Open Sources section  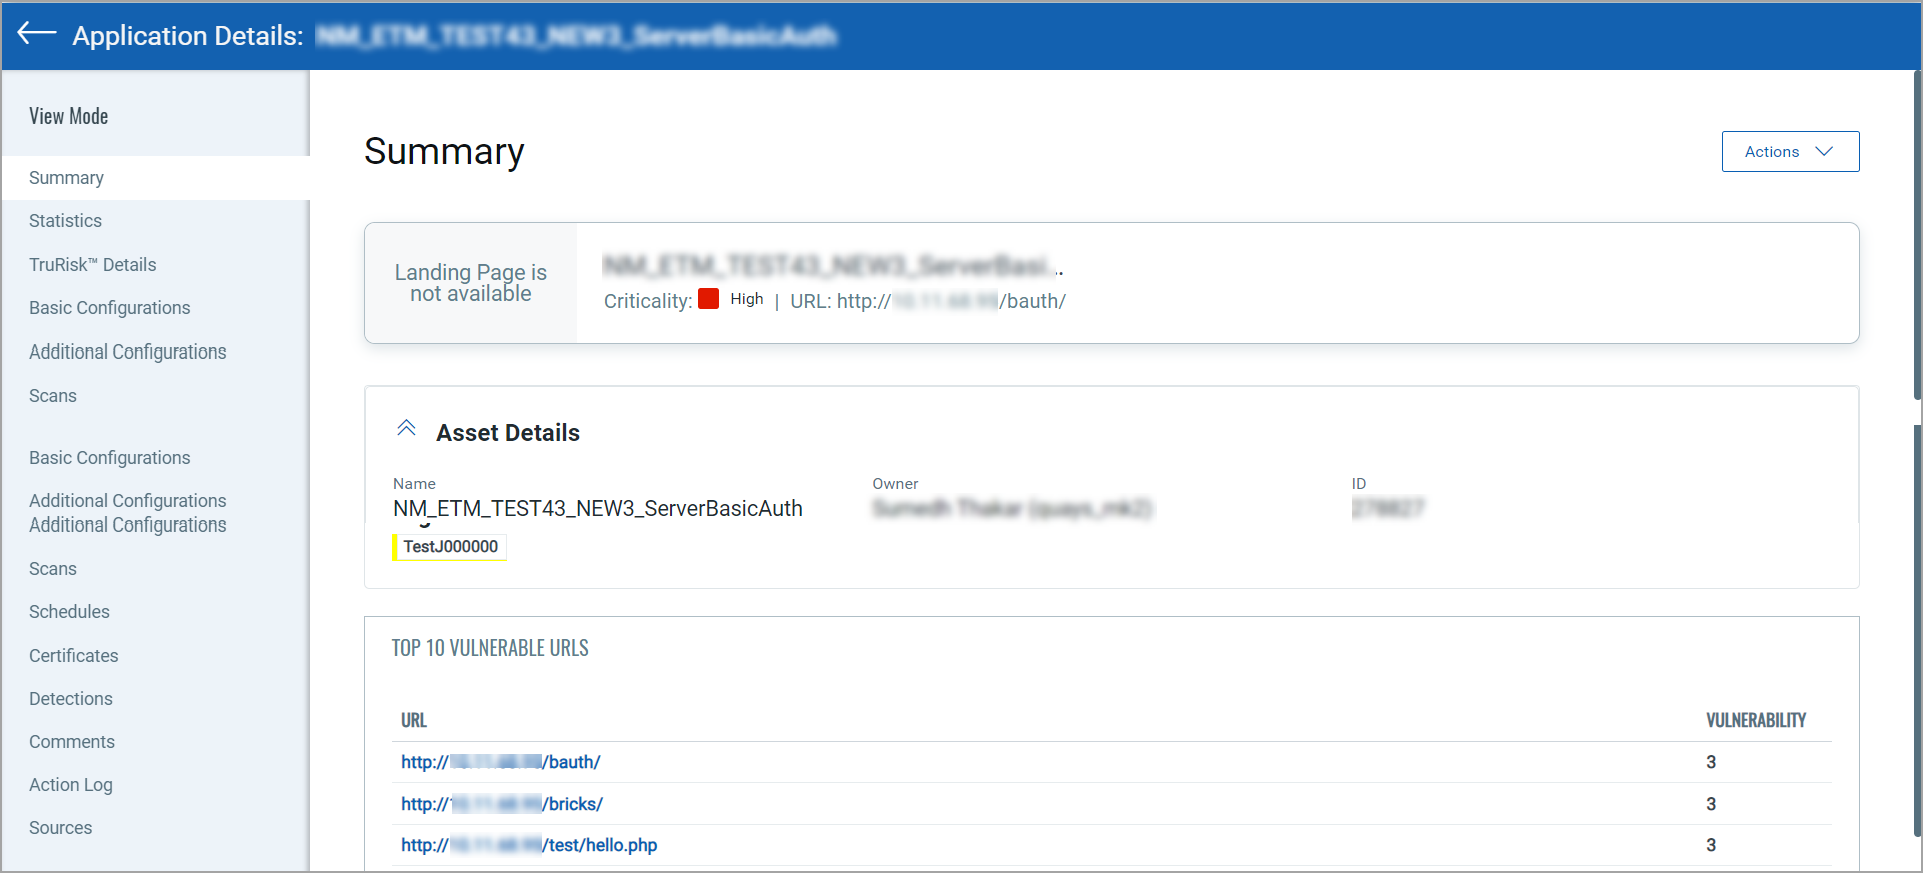[x=60, y=828]
